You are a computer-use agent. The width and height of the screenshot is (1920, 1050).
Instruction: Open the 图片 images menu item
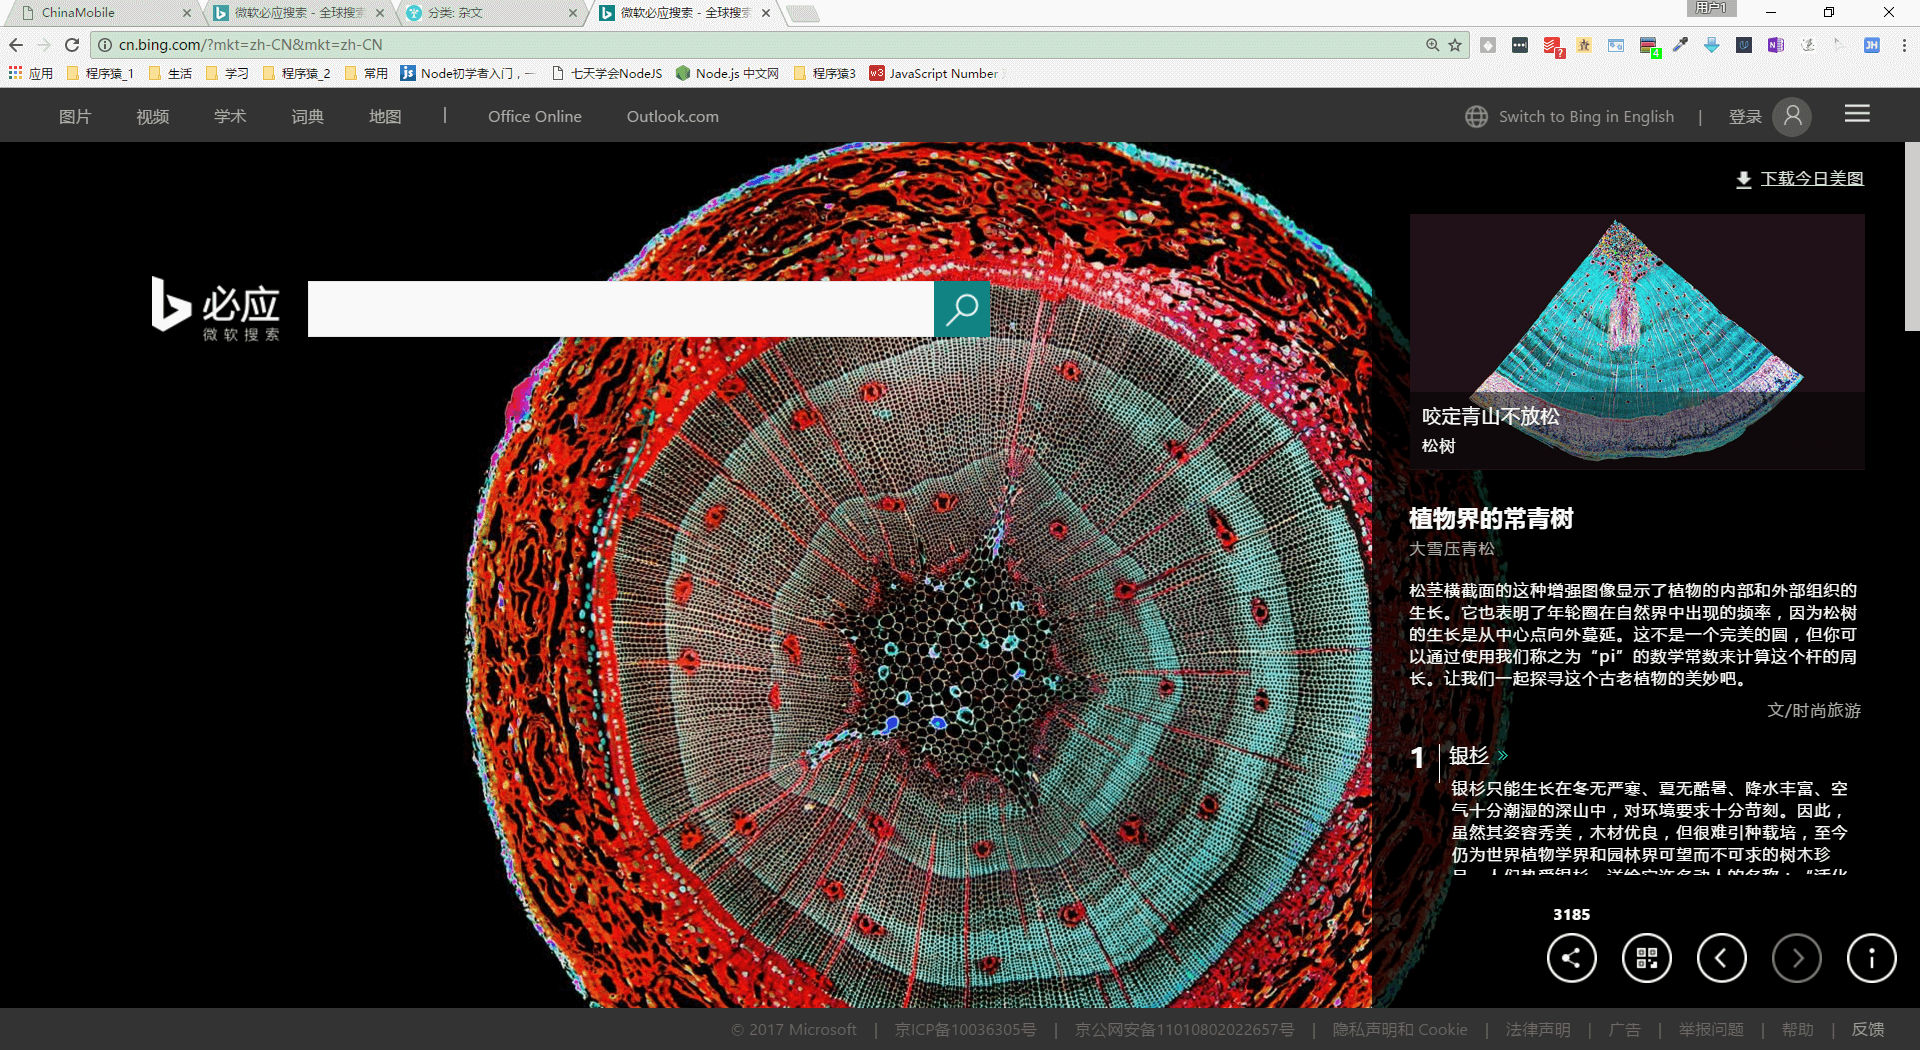pos(75,117)
